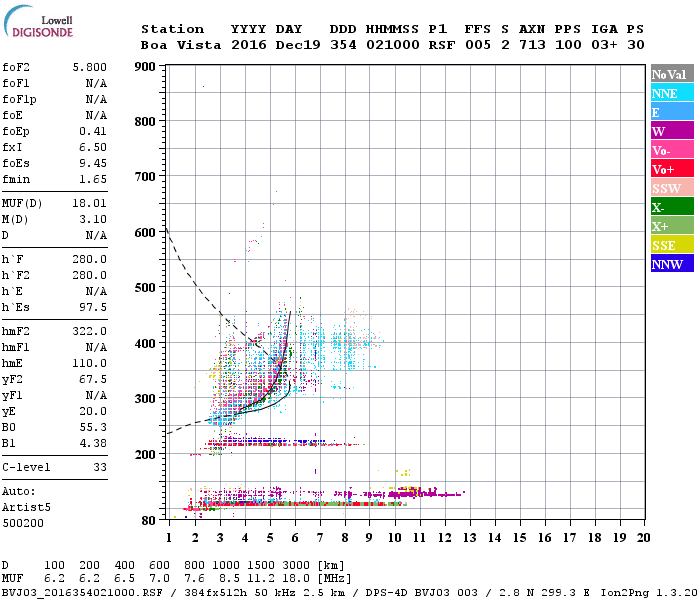Click the Lowell Digisonde logo
The width and height of the screenshot is (700, 600).
tap(38, 21)
